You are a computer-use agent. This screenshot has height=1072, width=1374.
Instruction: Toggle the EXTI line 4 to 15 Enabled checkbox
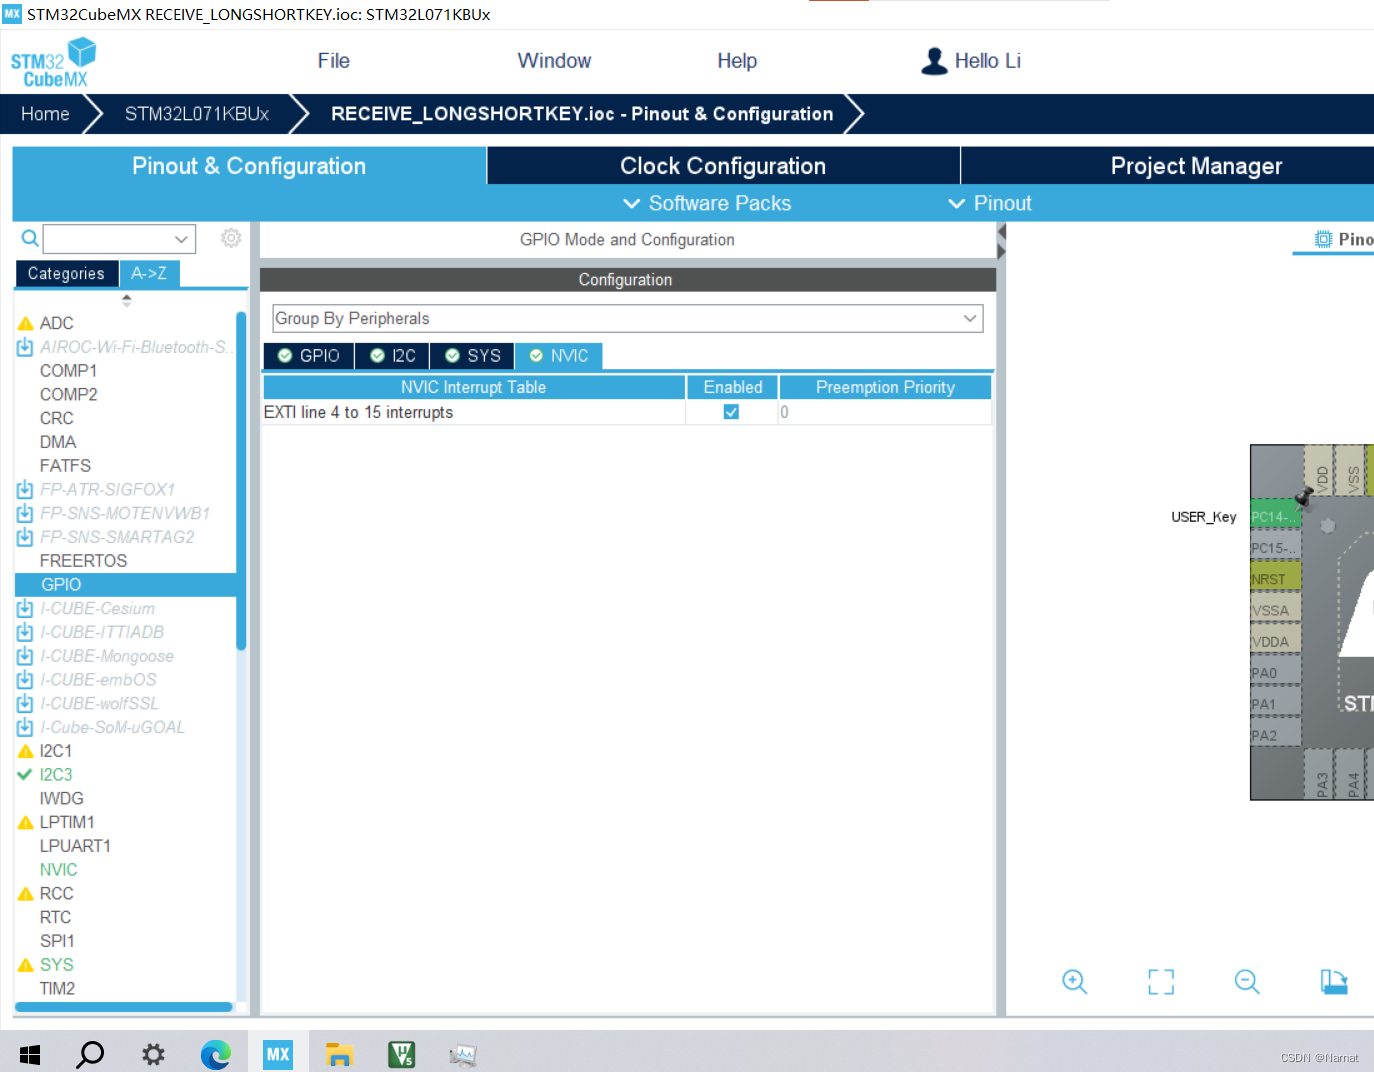(732, 412)
